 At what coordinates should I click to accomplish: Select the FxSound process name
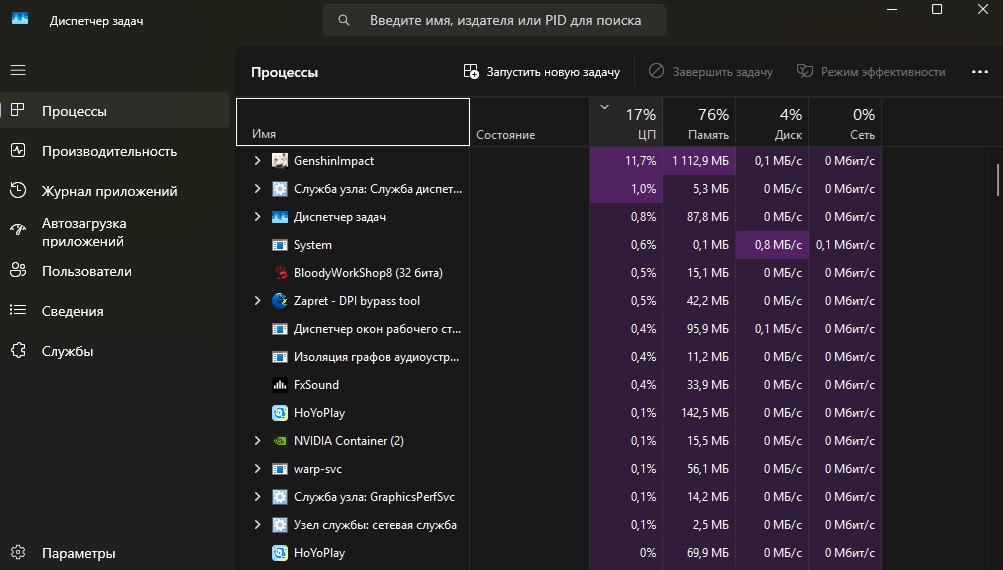click(x=317, y=384)
